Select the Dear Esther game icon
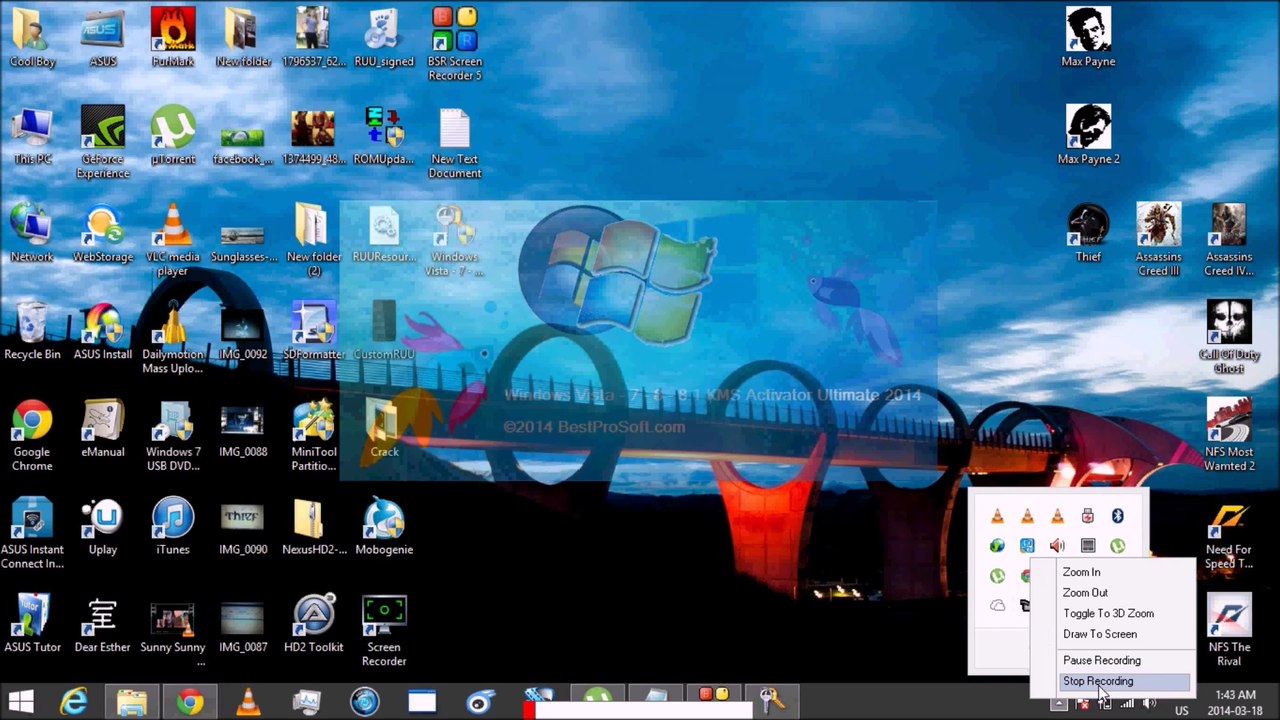The image size is (1280, 720). click(103, 623)
